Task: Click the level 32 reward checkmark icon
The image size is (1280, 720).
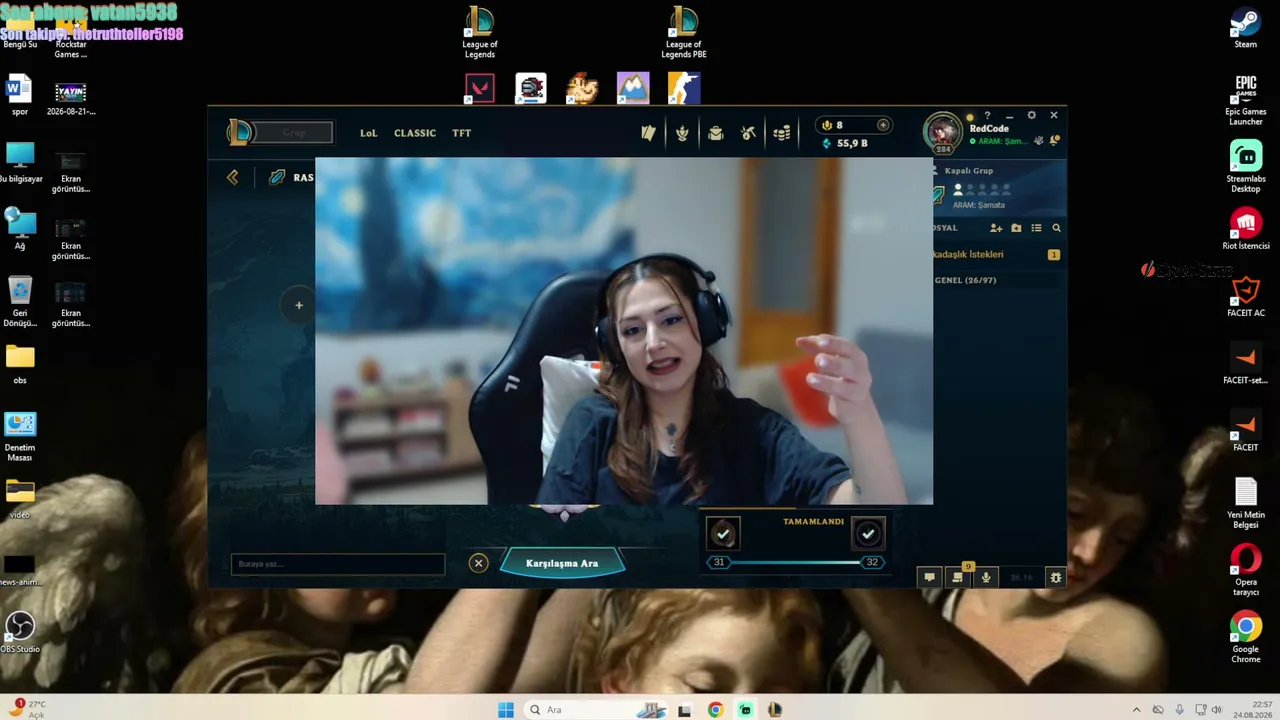Action: coord(867,534)
